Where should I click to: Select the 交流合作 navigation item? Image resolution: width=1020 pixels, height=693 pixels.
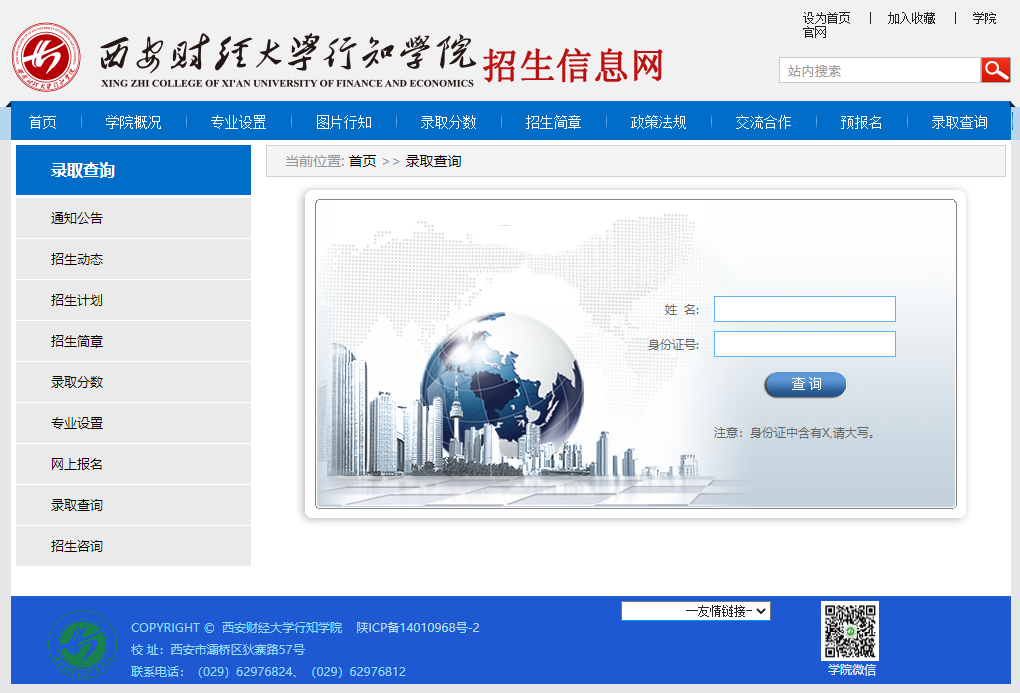tap(764, 122)
